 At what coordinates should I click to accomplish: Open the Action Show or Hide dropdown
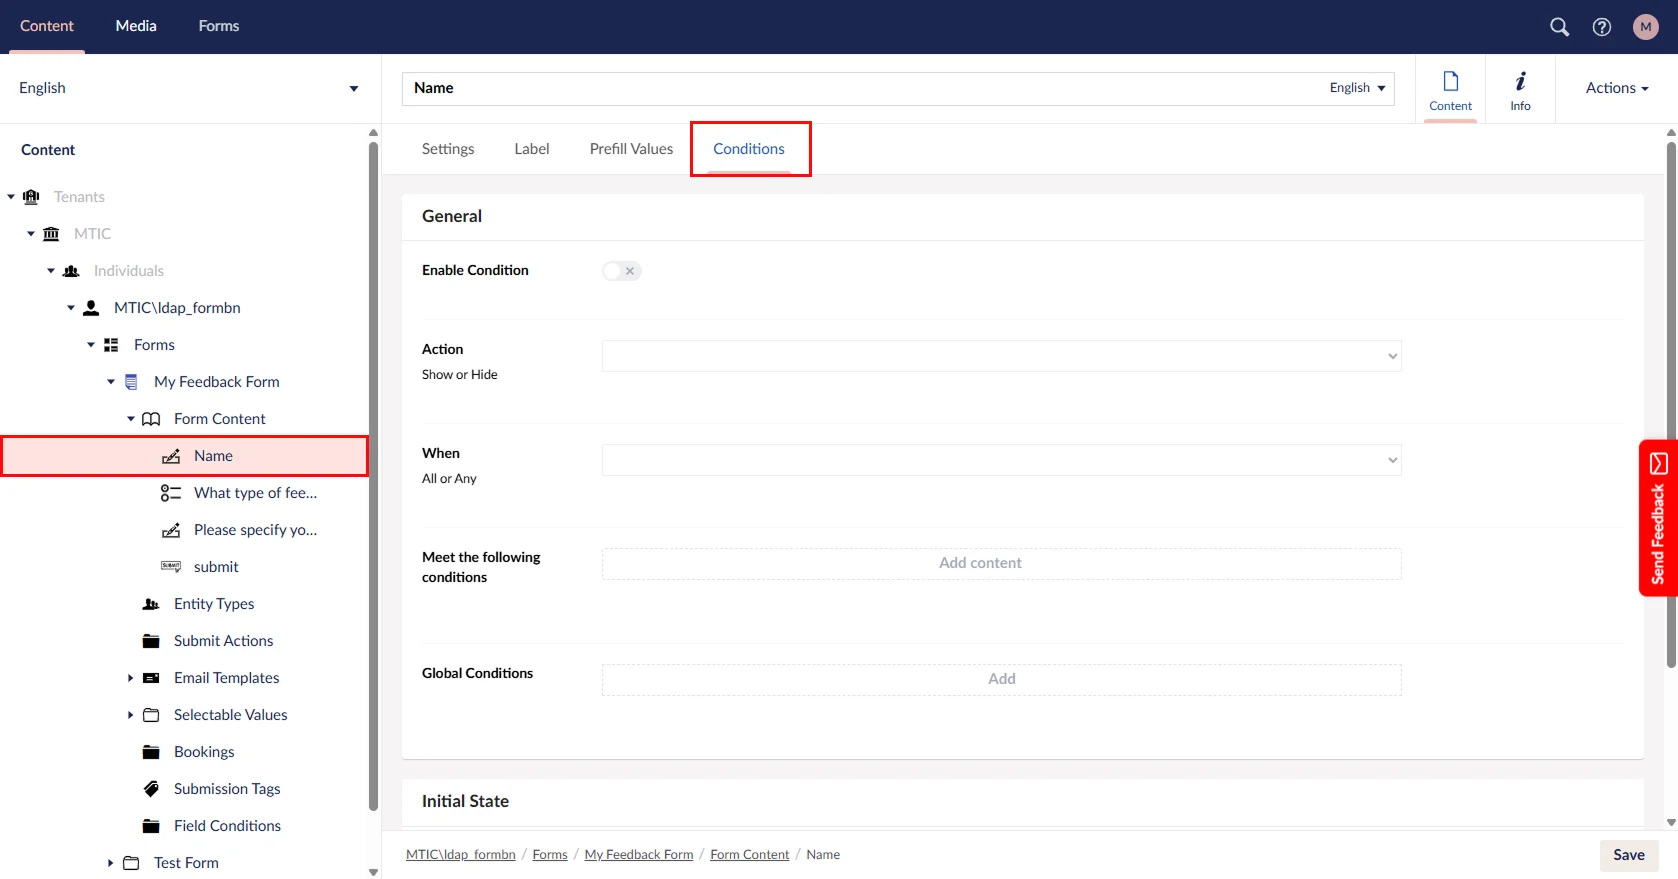click(x=1001, y=356)
